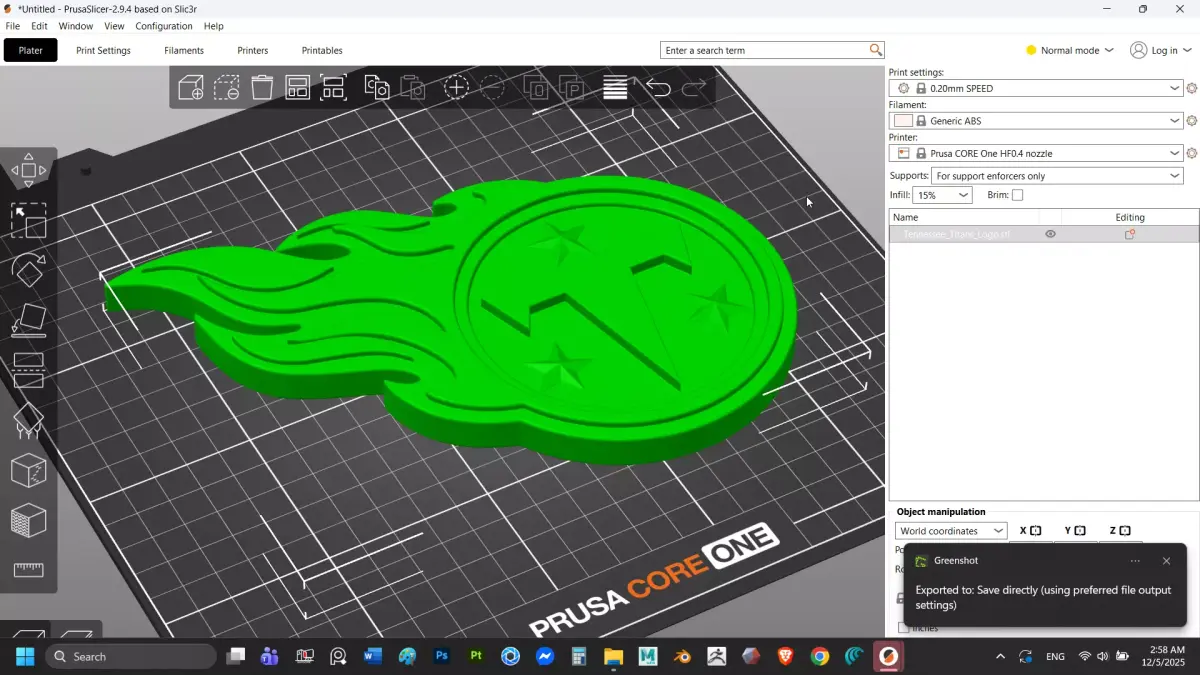This screenshot has width=1200, height=675.
Task: Toggle the Z axis mirror button
Action: click(1125, 531)
